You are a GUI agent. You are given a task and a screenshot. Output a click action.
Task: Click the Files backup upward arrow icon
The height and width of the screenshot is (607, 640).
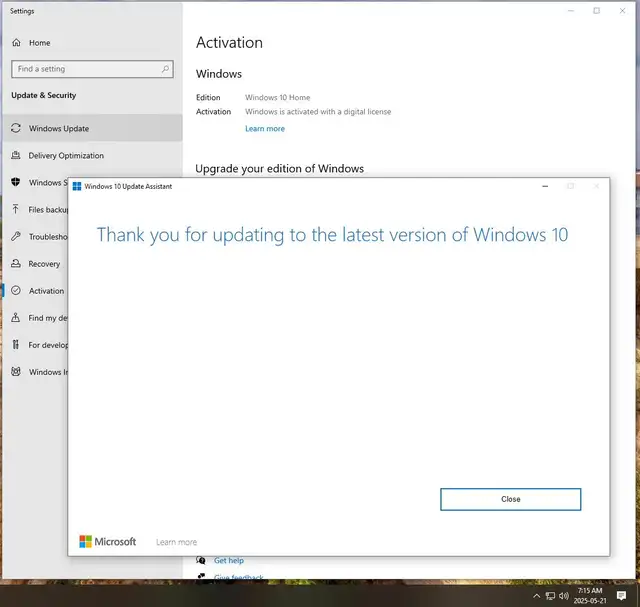pyautogui.click(x=16, y=209)
